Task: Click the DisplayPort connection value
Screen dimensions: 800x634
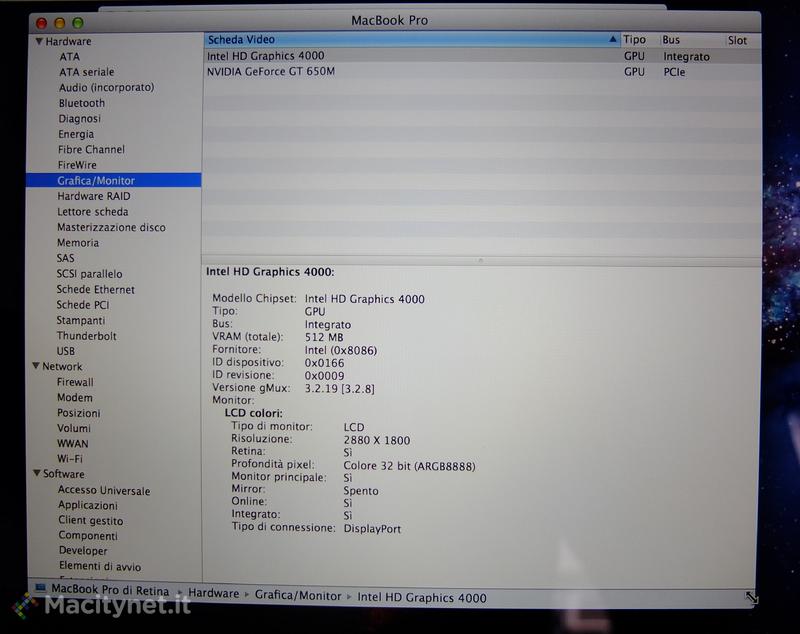Action: pyautogui.click(x=372, y=529)
